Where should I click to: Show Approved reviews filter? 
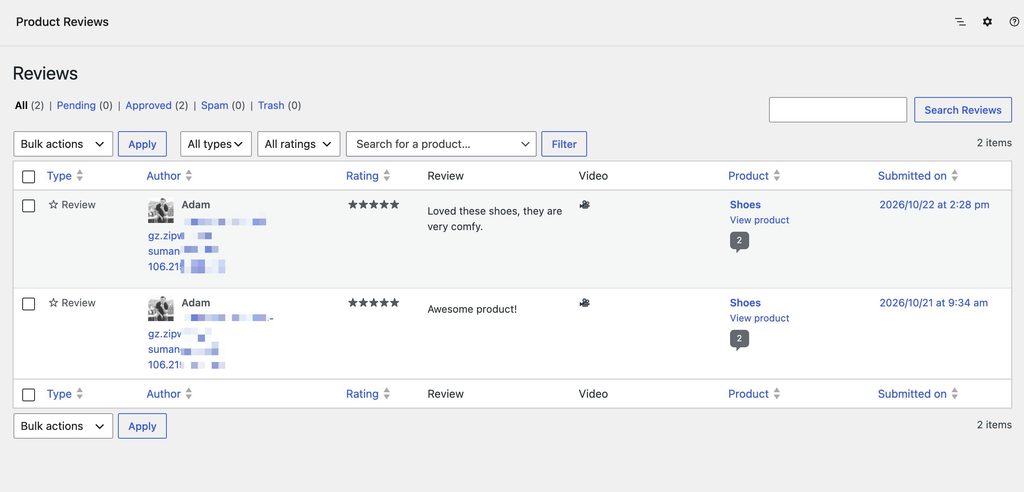click(148, 105)
